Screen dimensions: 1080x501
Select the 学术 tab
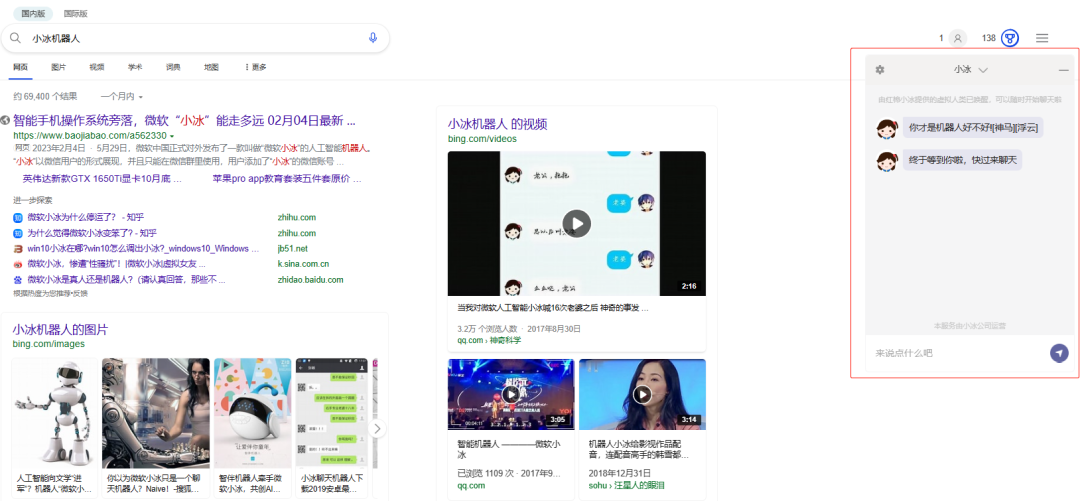(135, 68)
